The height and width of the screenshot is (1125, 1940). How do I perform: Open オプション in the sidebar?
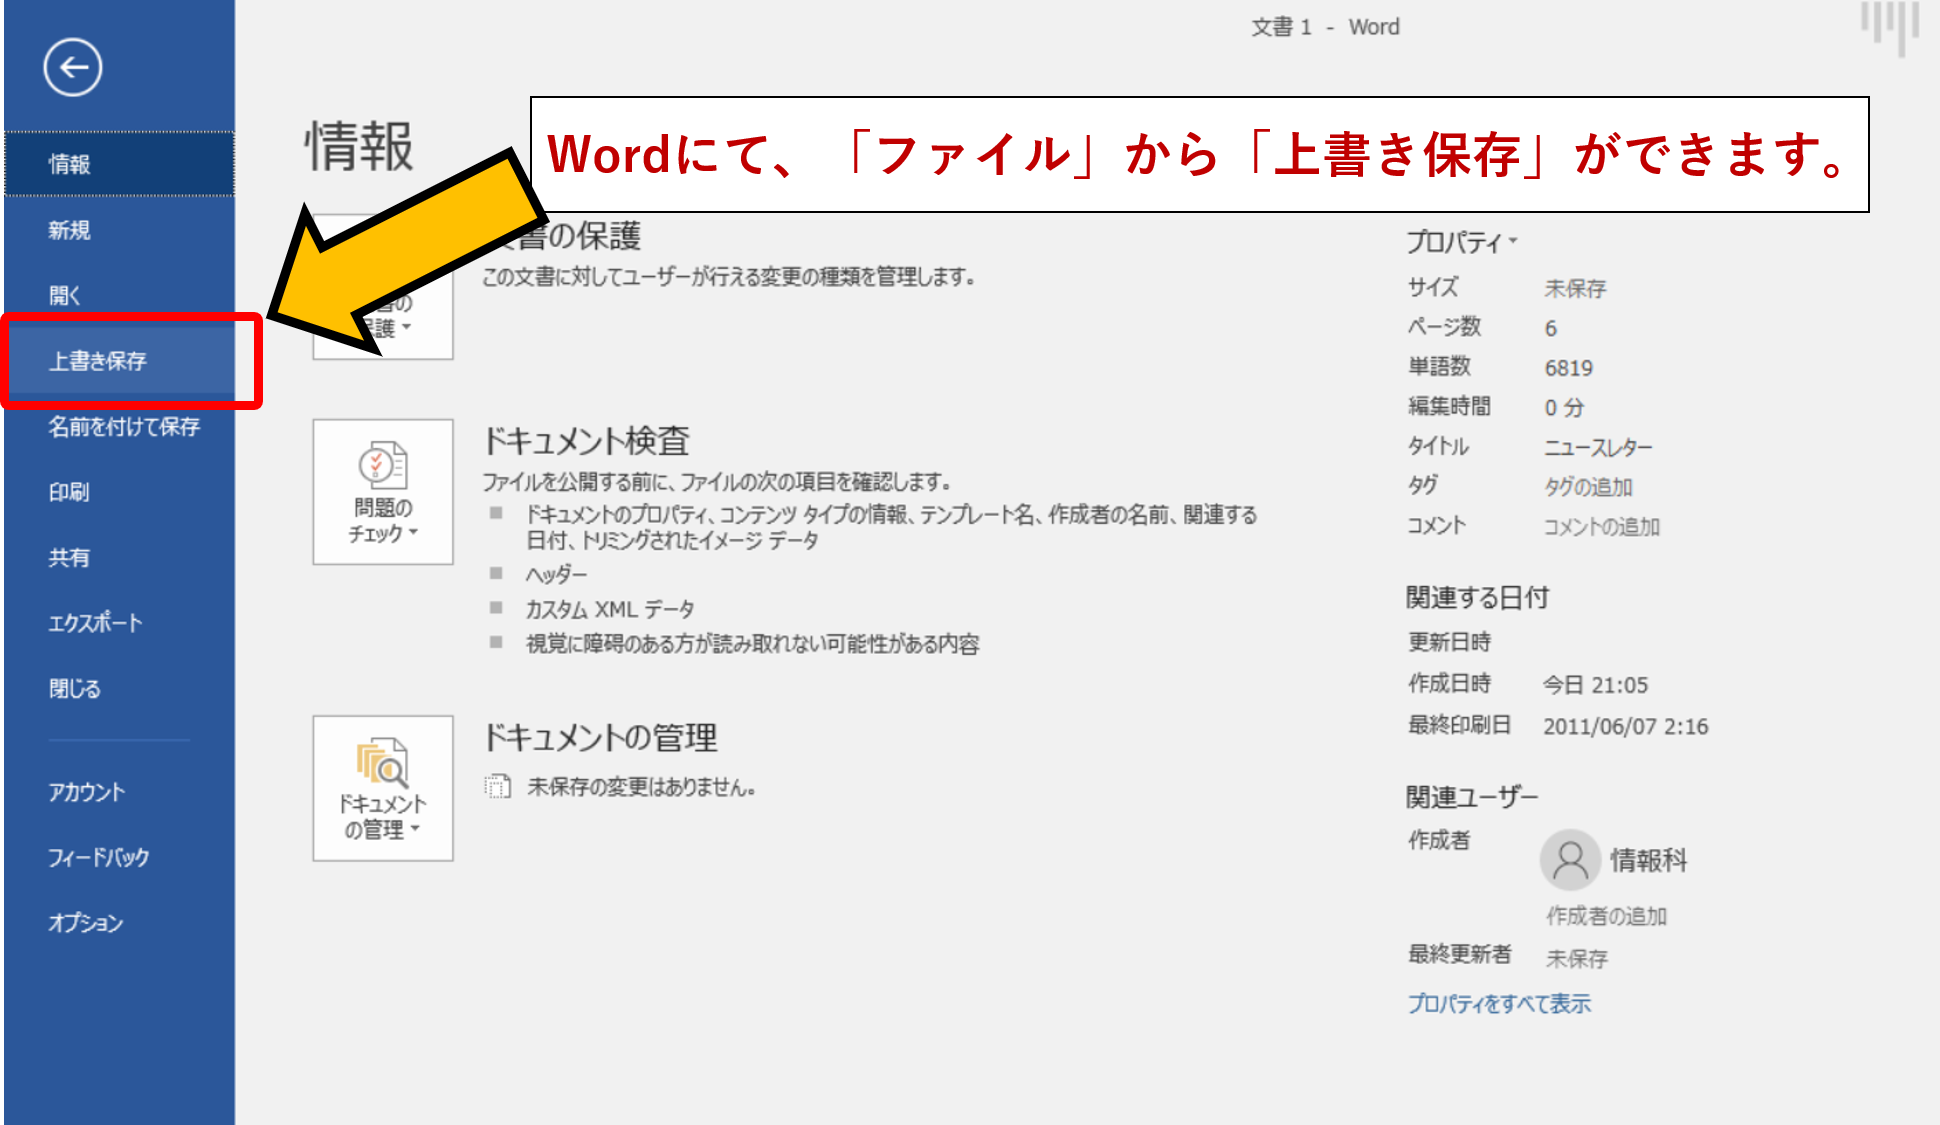point(119,923)
